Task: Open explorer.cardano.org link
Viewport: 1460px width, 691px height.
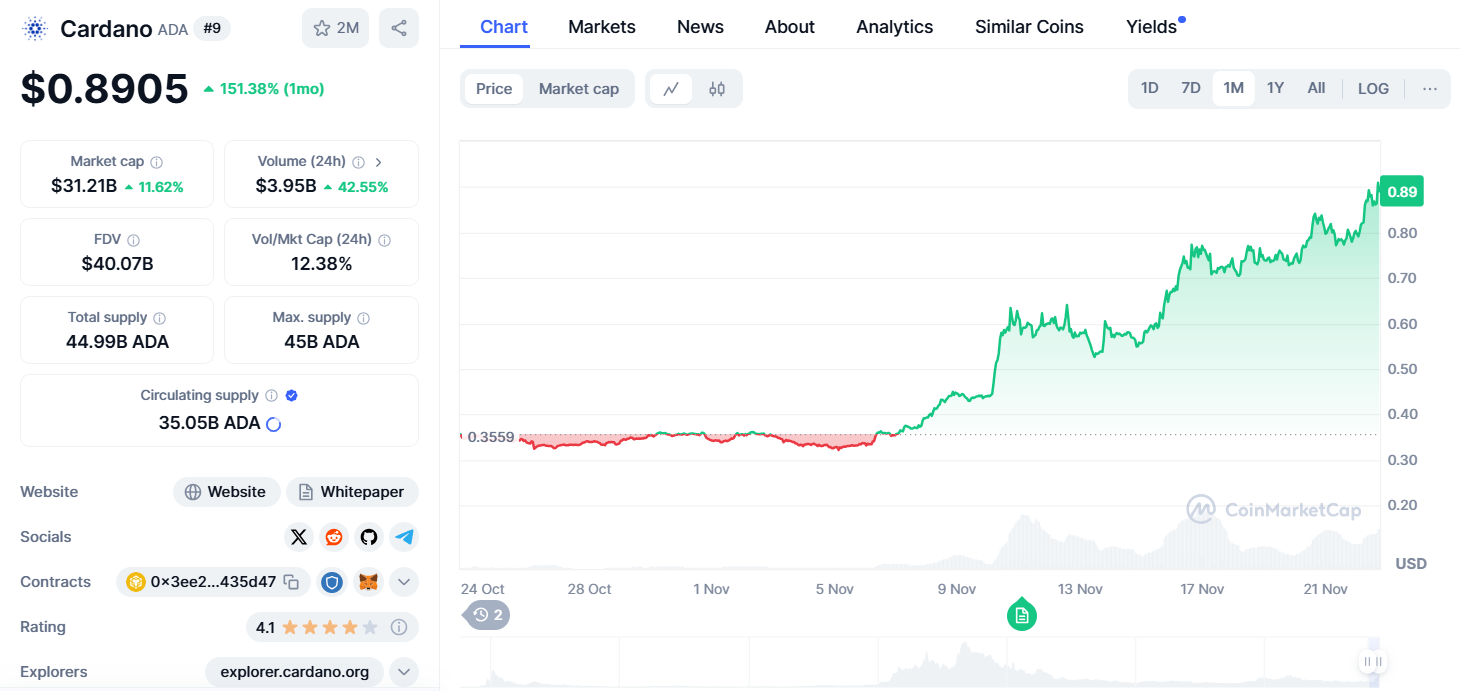Action: point(295,672)
